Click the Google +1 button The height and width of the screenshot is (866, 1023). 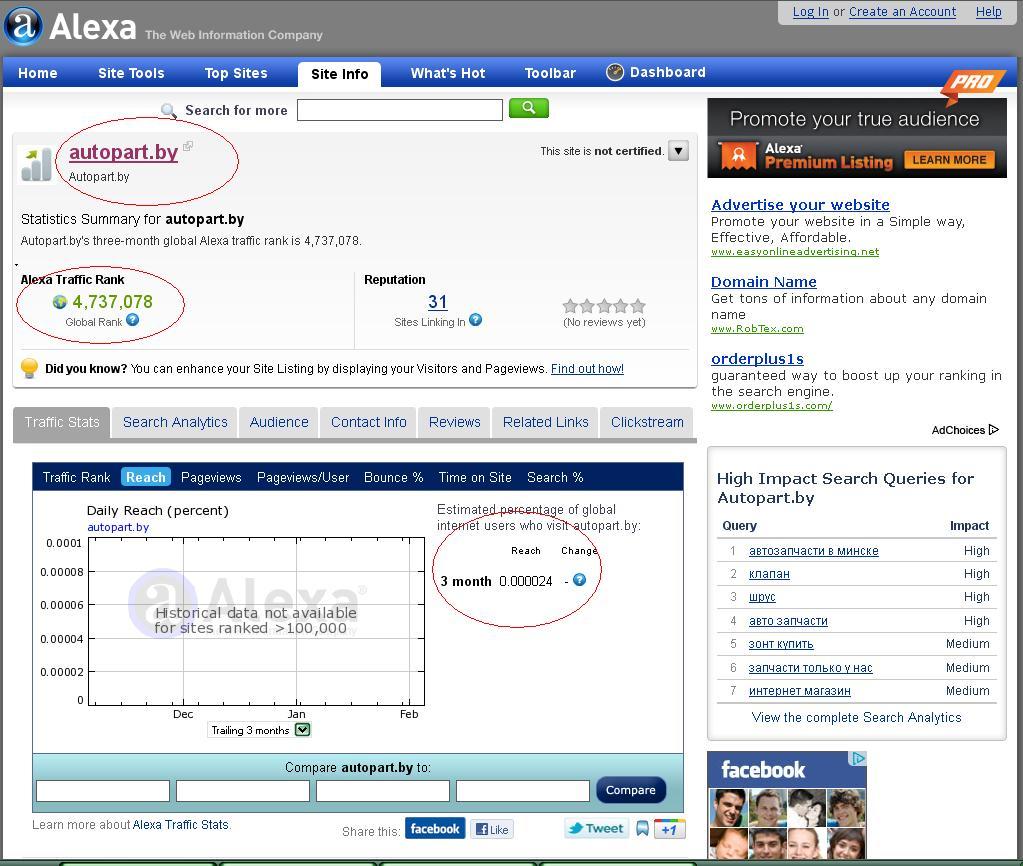[669, 829]
